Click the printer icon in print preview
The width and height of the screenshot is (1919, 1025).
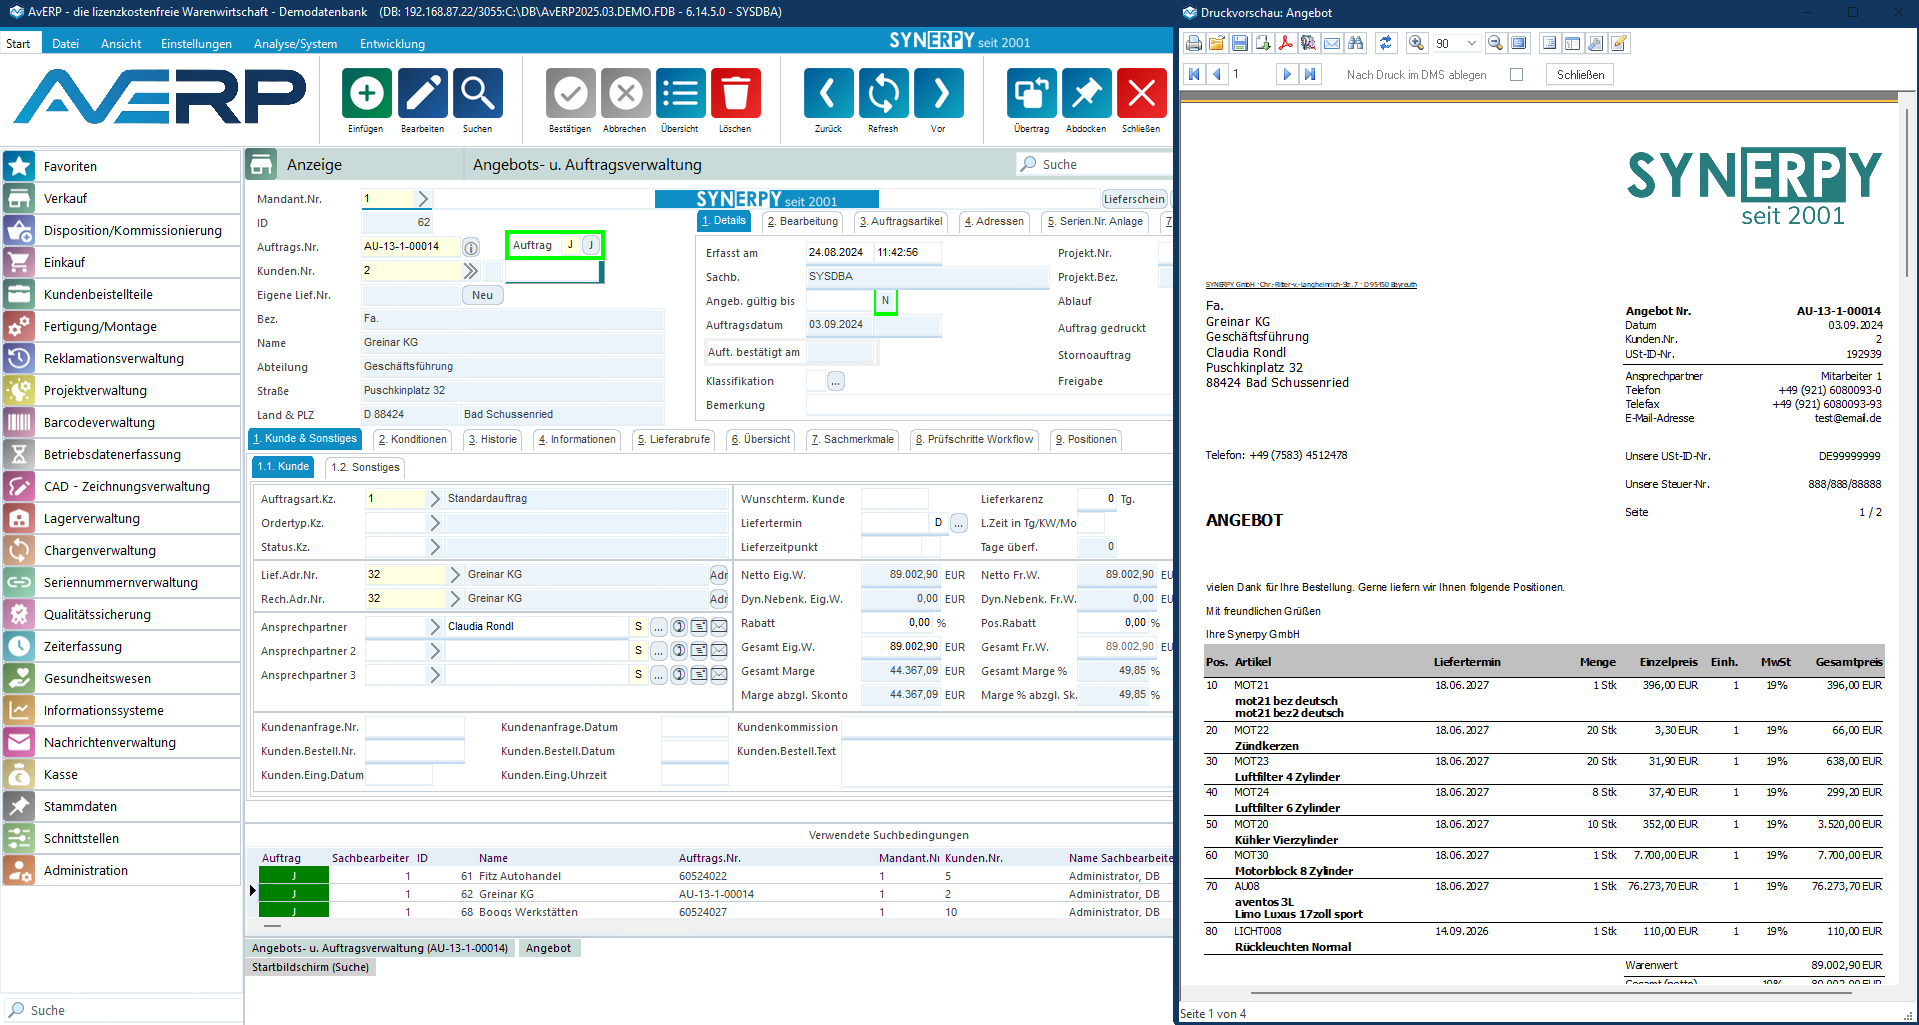(1194, 43)
